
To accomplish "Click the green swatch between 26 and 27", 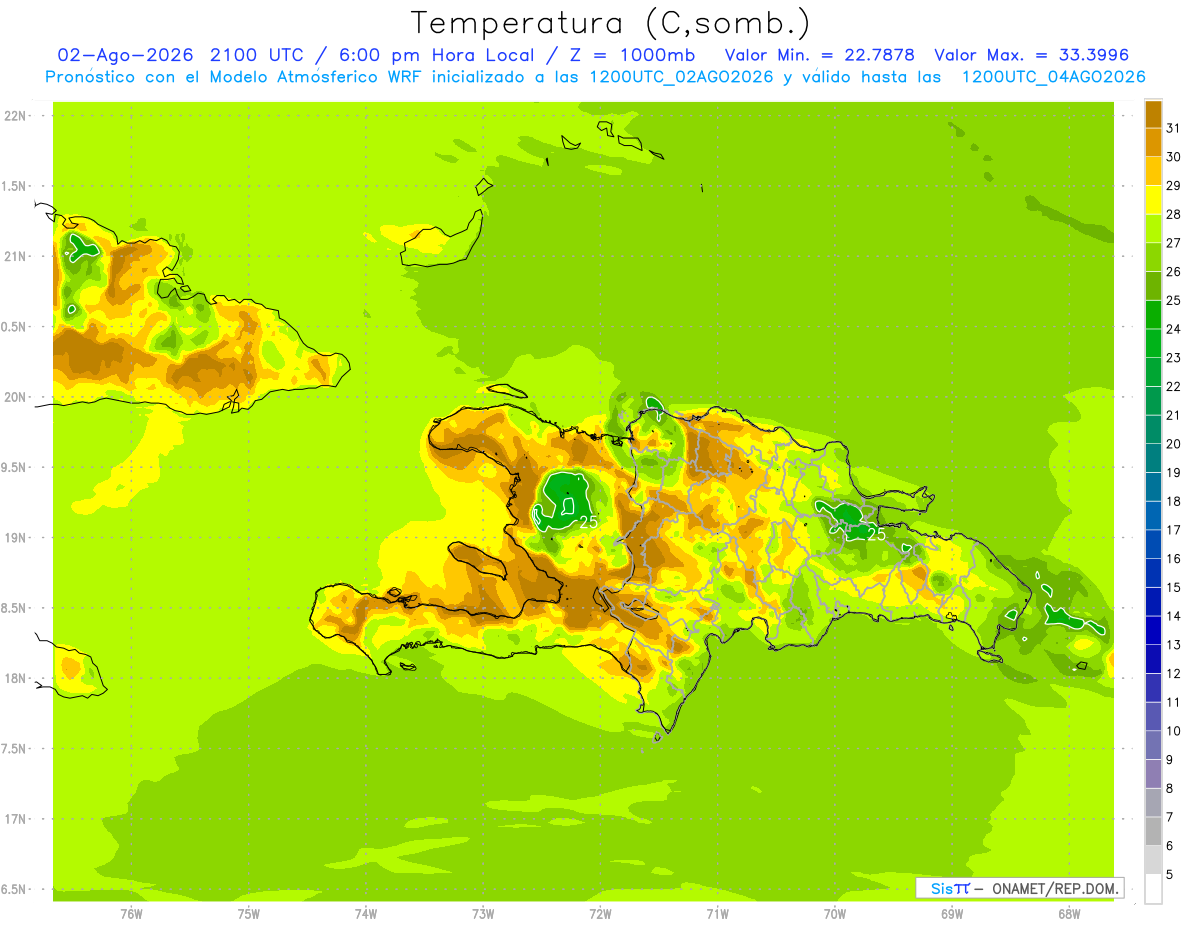I will (x=1153, y=256).
